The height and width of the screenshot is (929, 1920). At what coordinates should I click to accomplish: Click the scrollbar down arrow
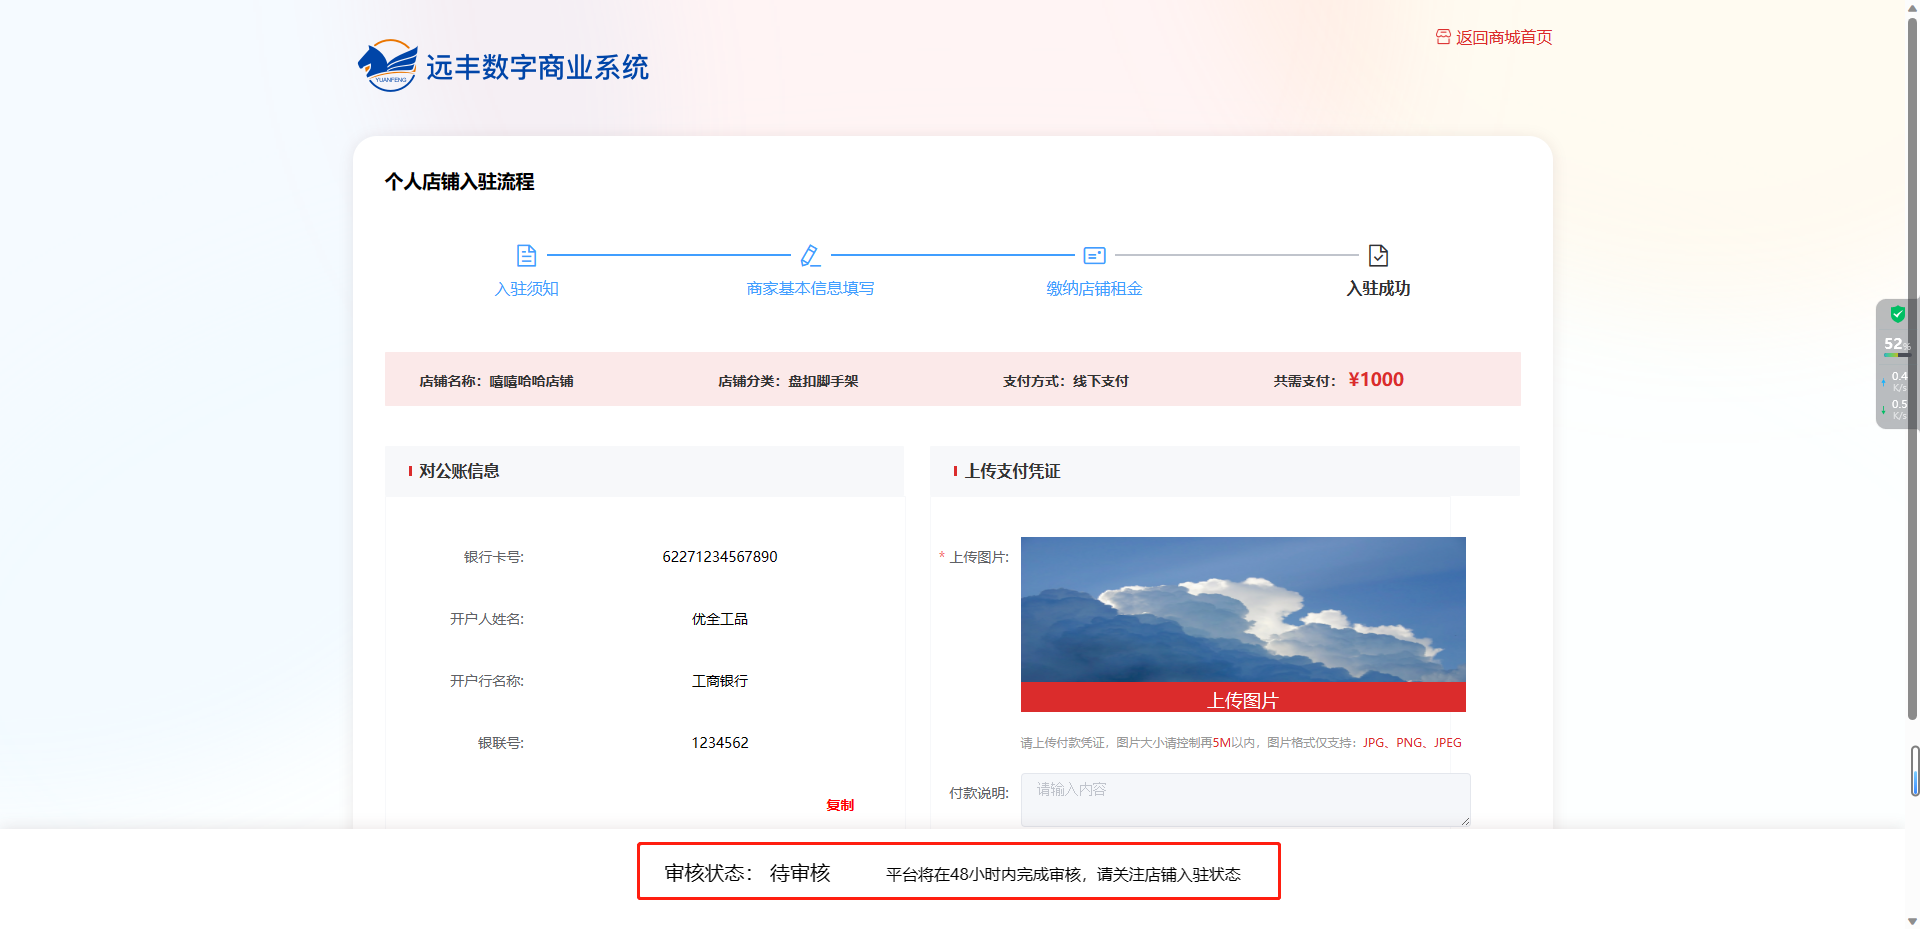pyautogui.click(x=1913, y=921)
